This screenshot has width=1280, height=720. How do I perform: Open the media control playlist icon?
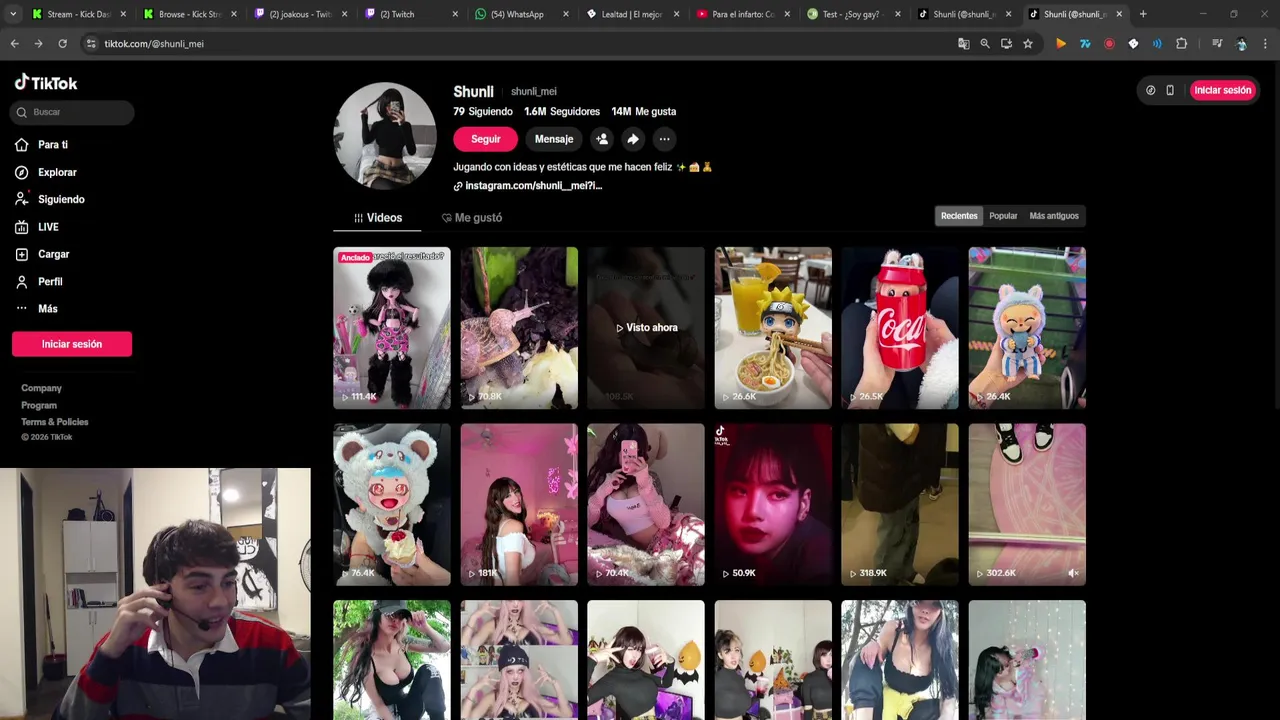pos(1217,44)
